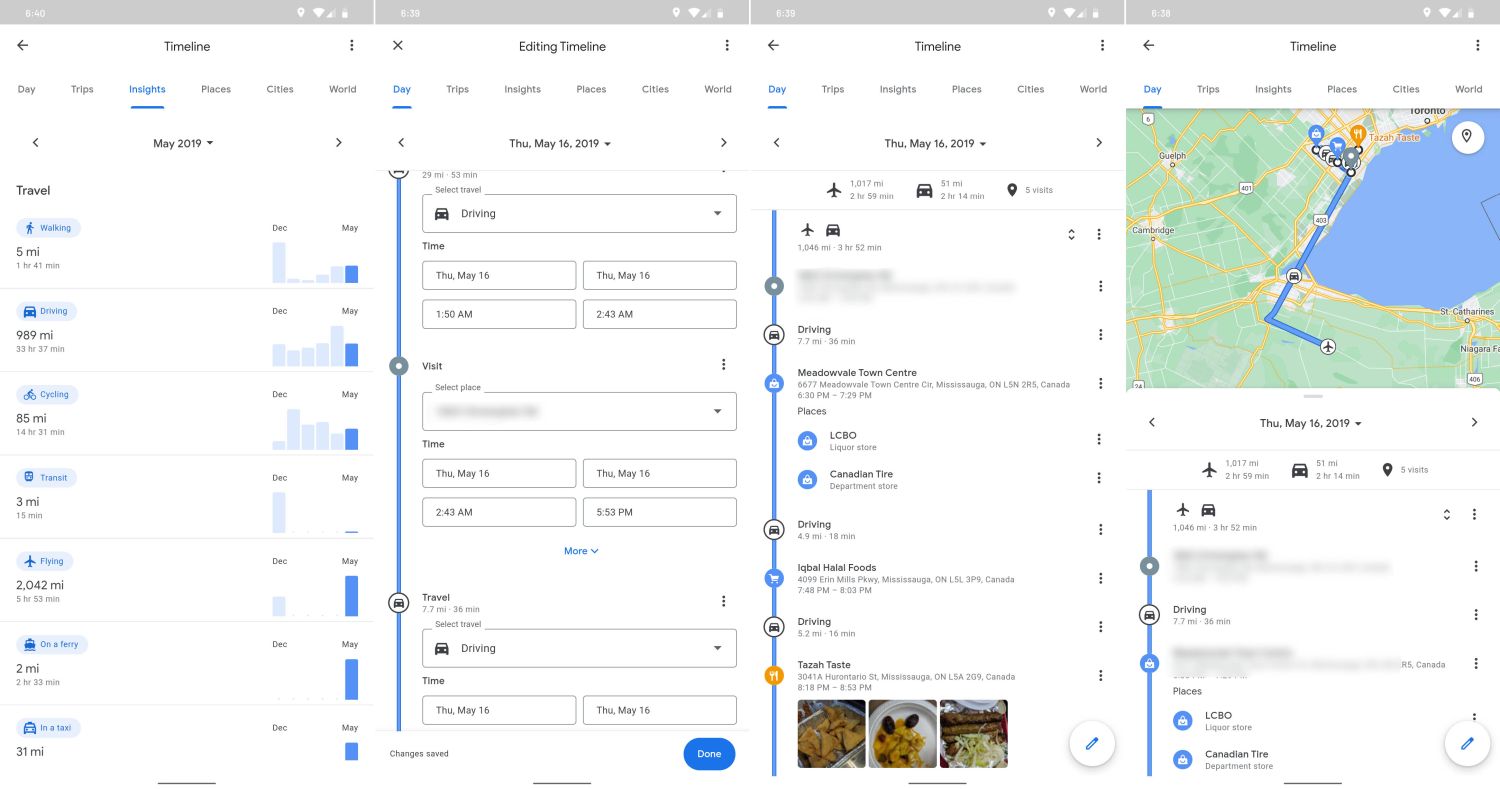Open the options menu for the Visit entry
1500x789 pixels.
click(724, 365)
